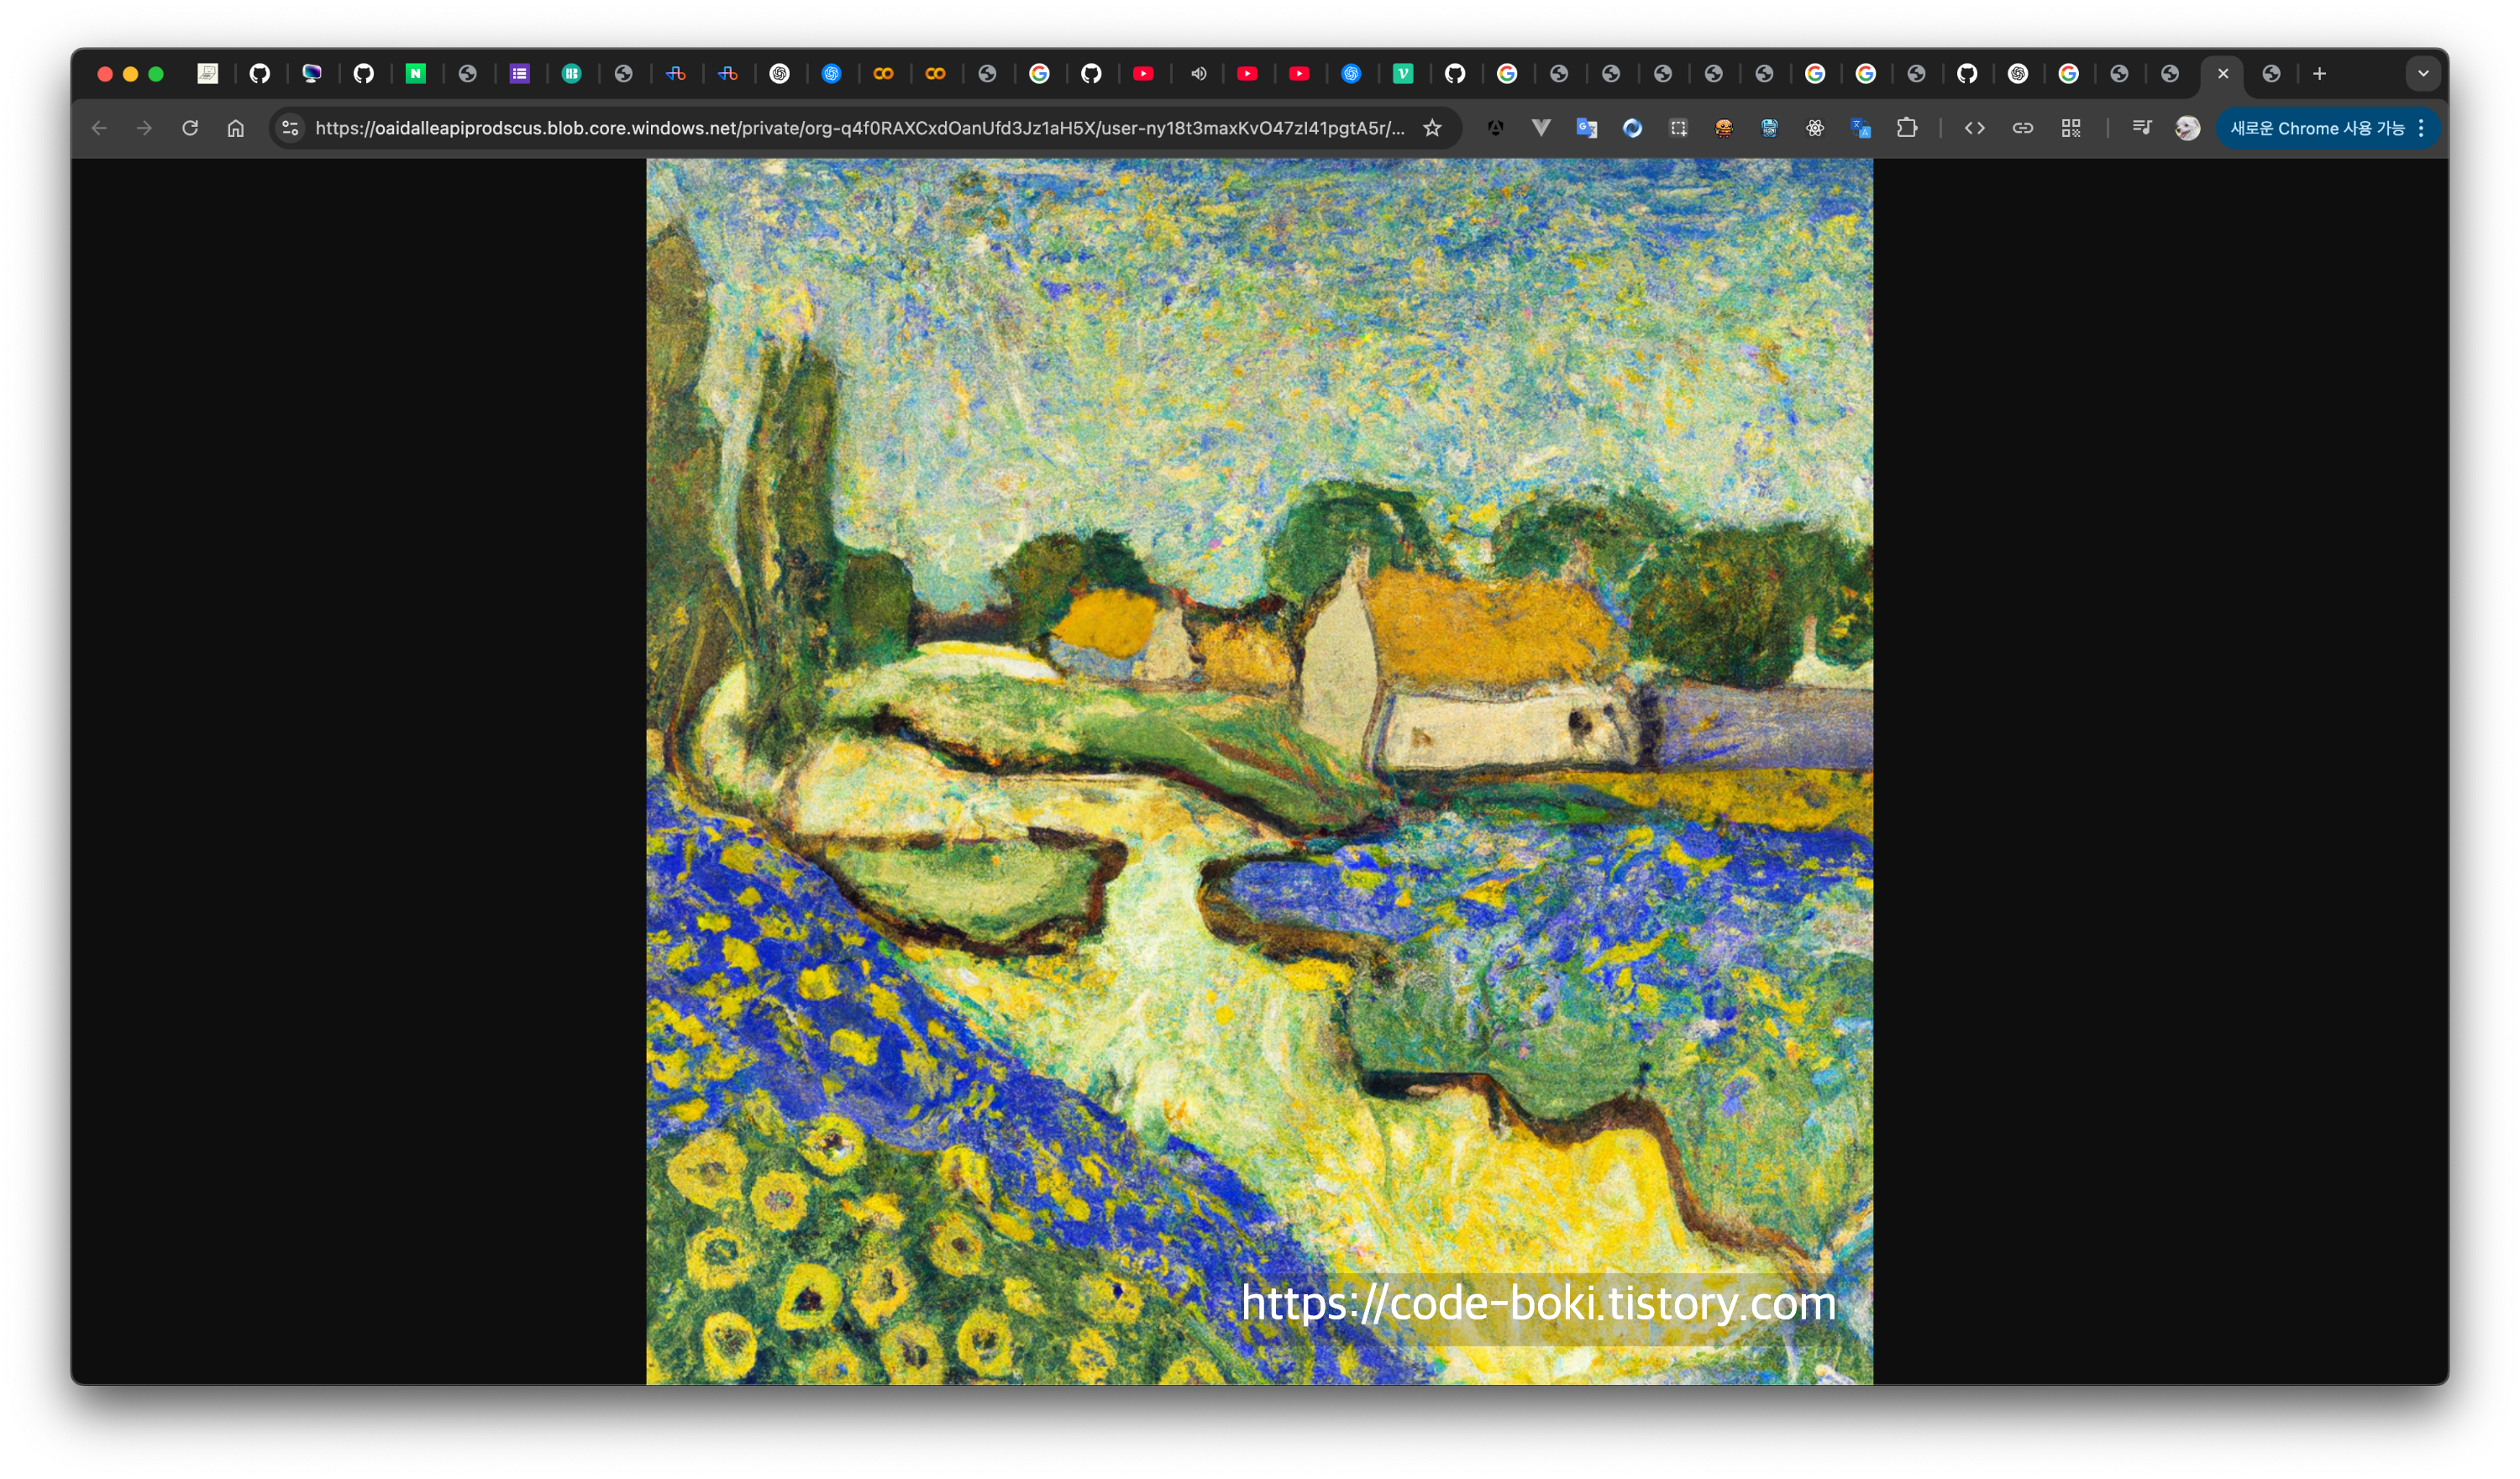
Task: Expand the tab search dropdown arrow
Action: (2423, 74)
